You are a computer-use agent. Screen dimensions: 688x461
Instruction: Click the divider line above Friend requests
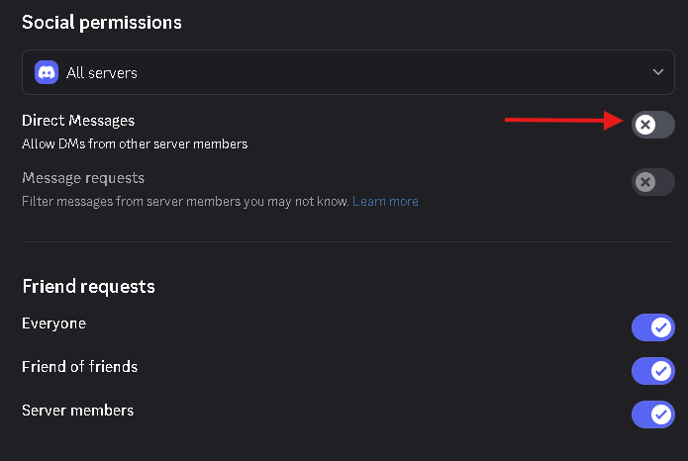(x=348, y=242)
